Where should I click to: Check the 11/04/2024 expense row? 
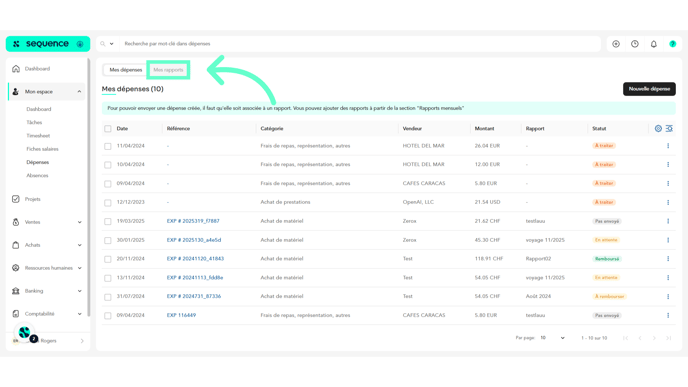click(x=108, y=146)
